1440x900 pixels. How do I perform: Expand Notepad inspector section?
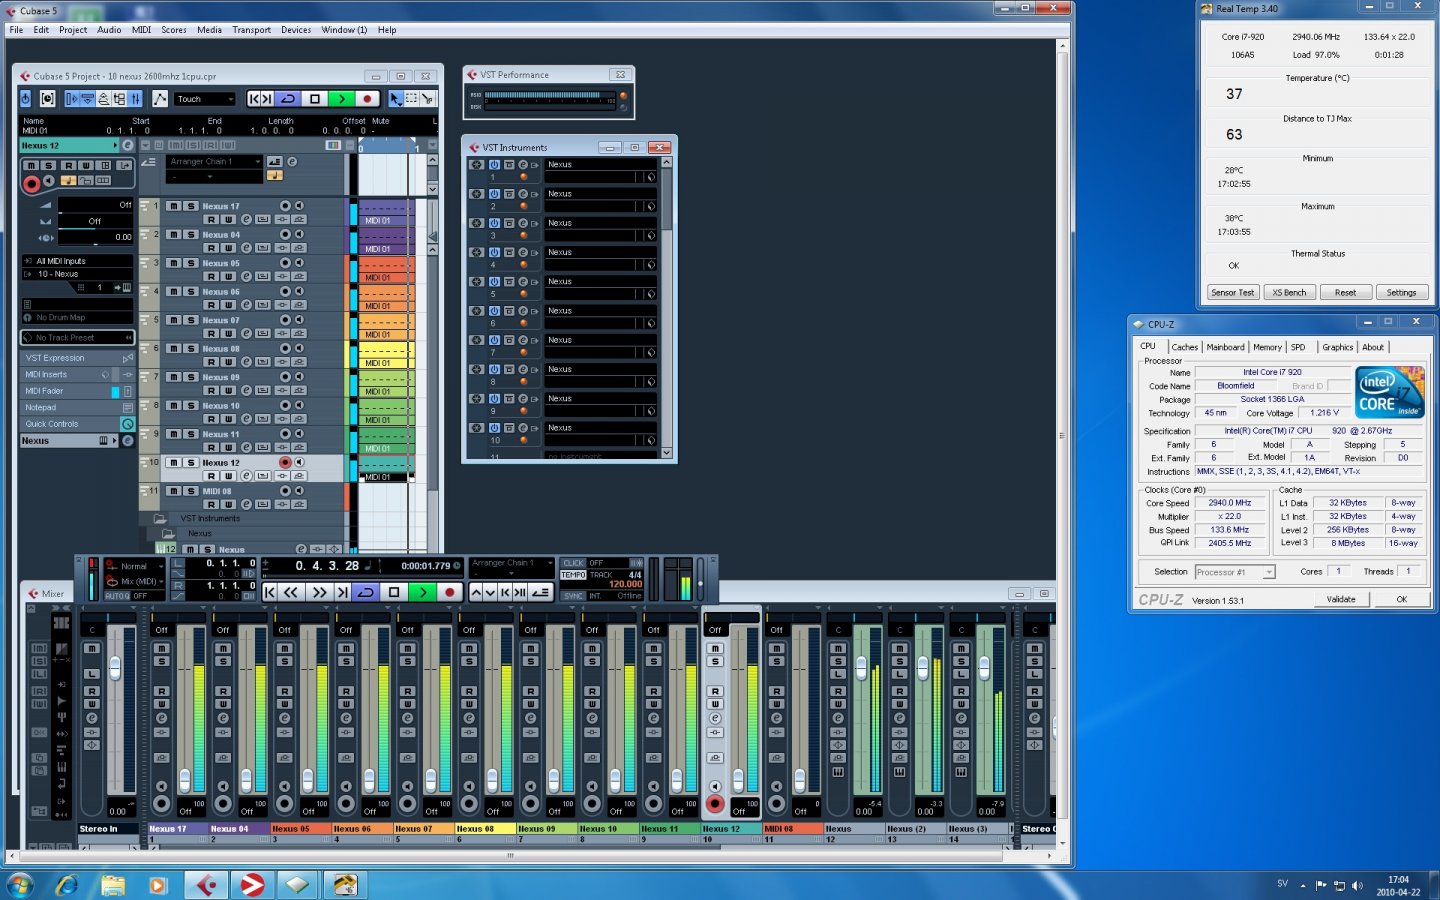coord(77,408)
